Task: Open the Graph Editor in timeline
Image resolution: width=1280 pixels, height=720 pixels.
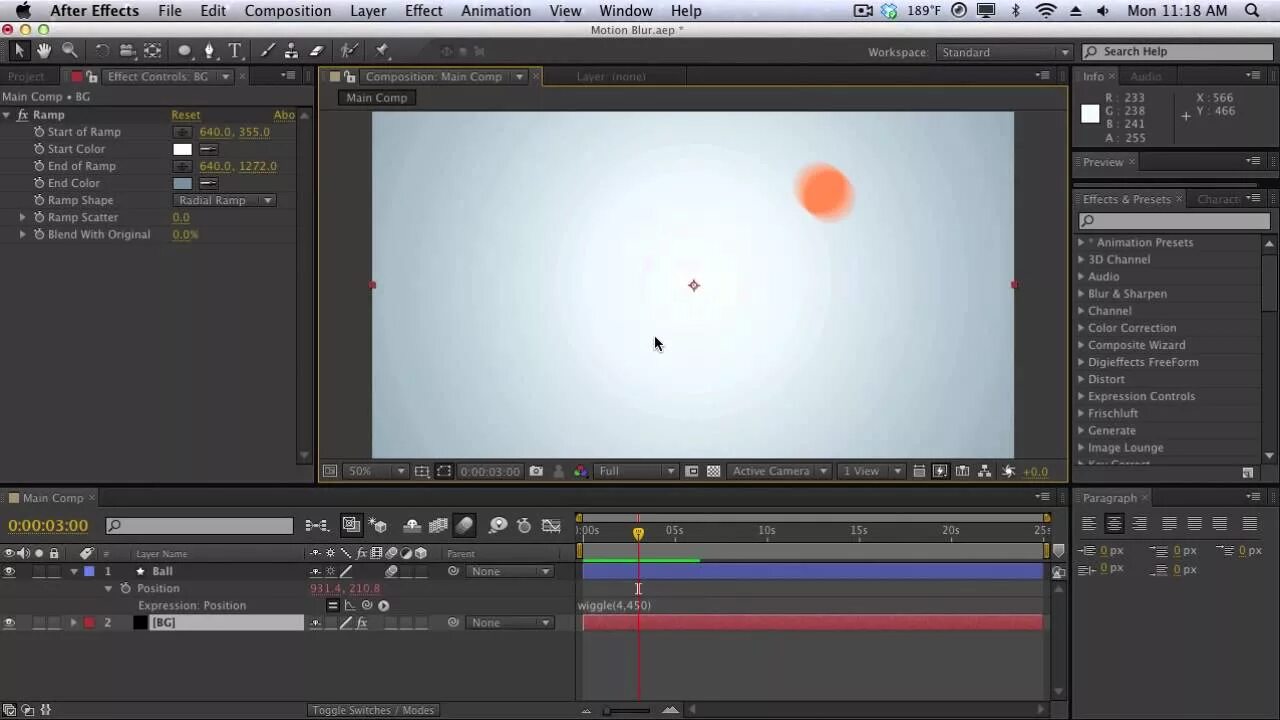Action: click(x=551, y=525)
